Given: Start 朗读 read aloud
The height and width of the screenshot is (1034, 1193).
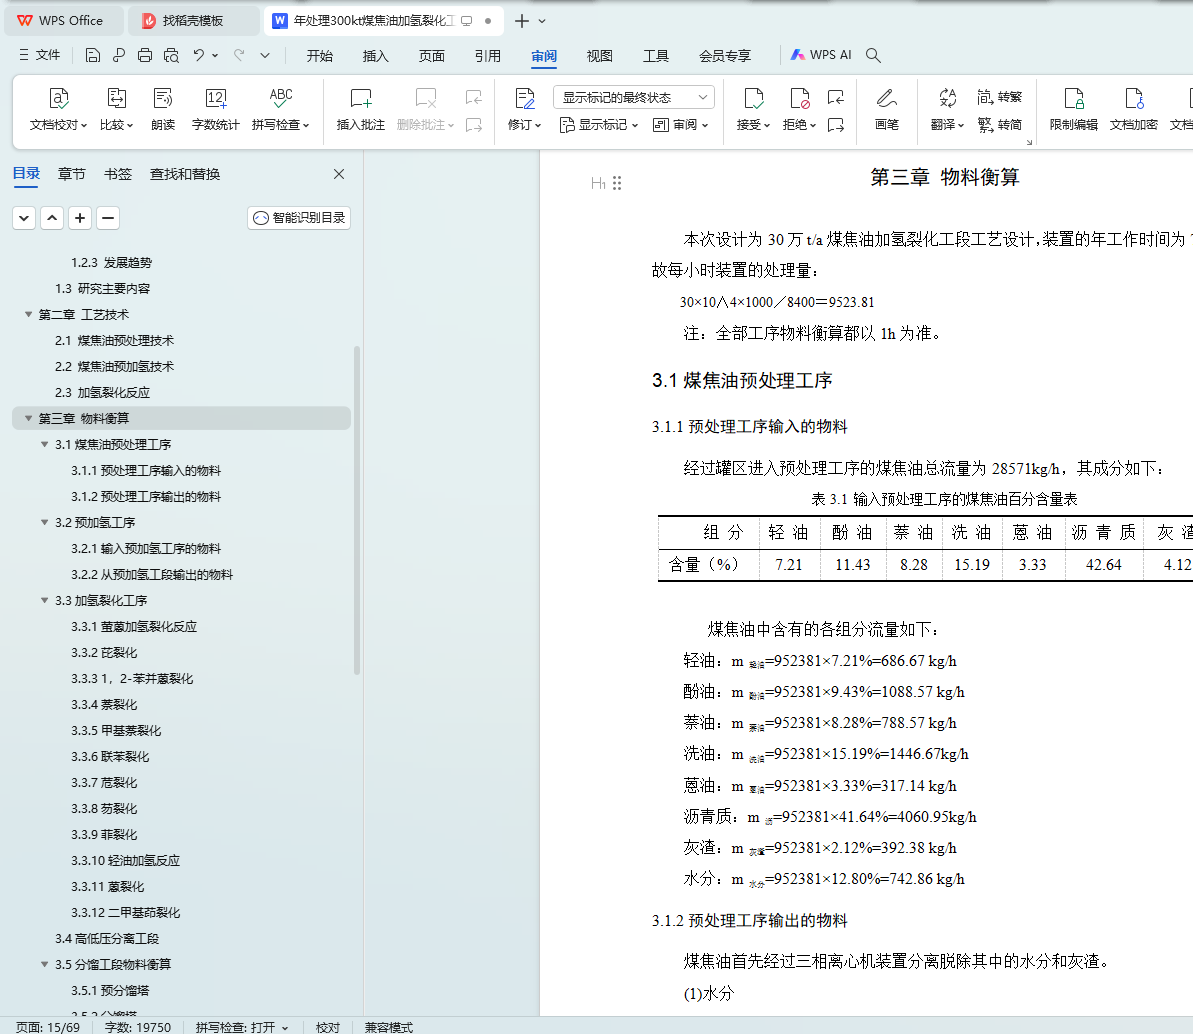Looking at the screenshot, I should pos(163,109).
